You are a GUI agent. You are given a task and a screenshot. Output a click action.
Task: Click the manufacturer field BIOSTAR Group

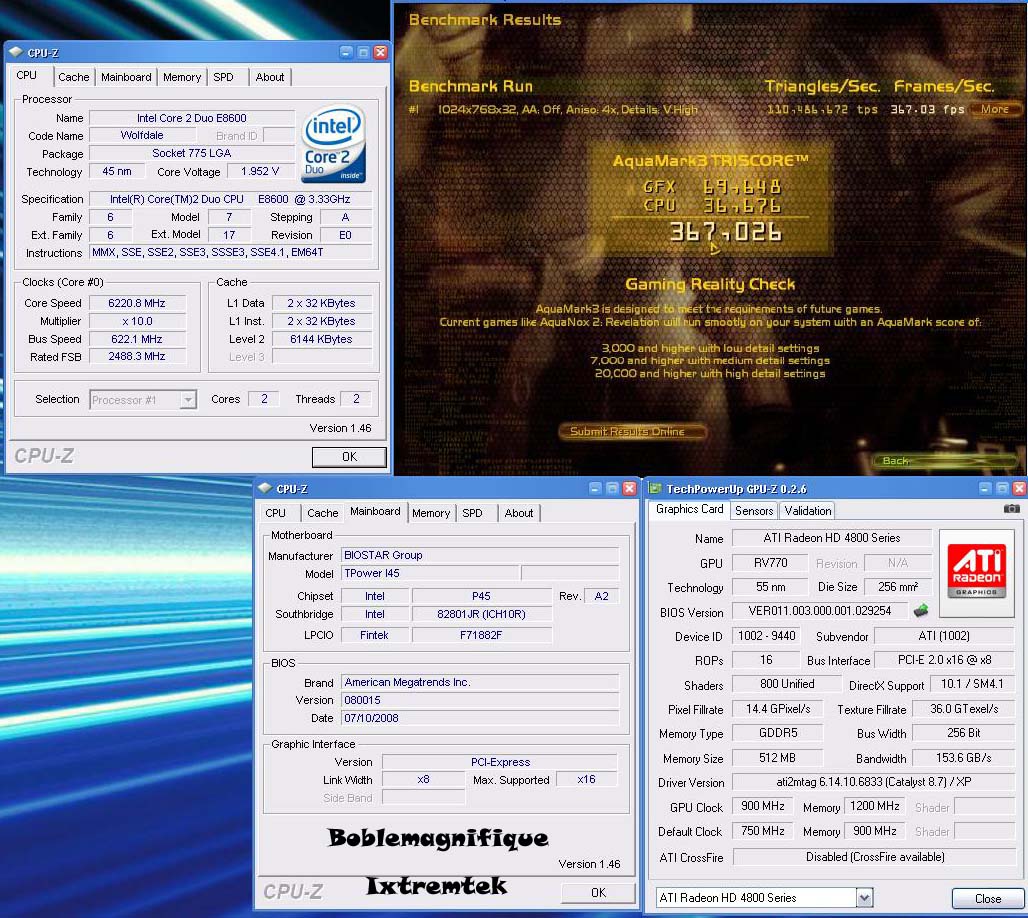480,555
